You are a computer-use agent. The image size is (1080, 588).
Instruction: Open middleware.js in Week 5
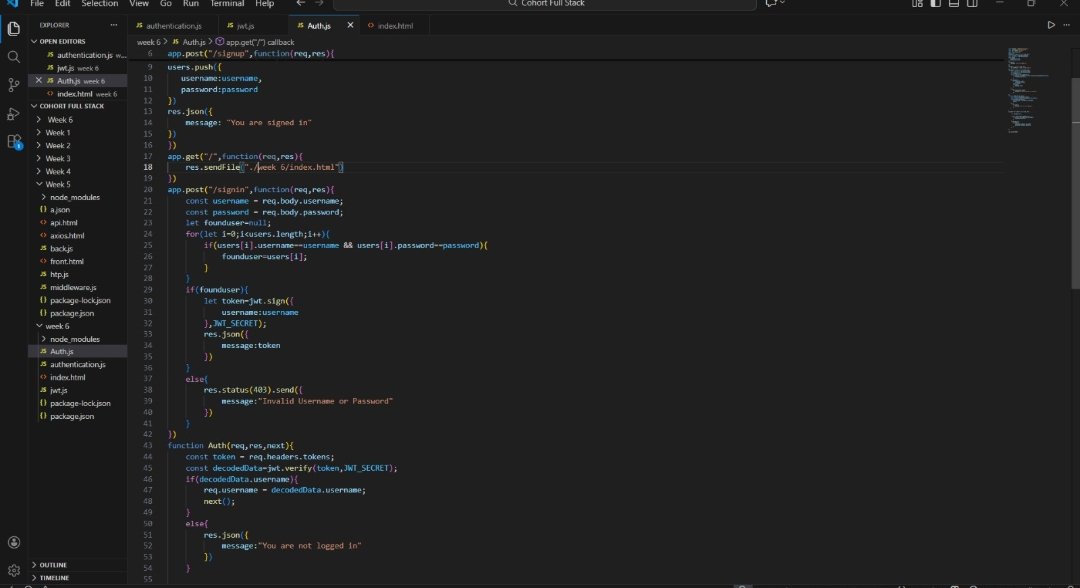coord(73,287)
